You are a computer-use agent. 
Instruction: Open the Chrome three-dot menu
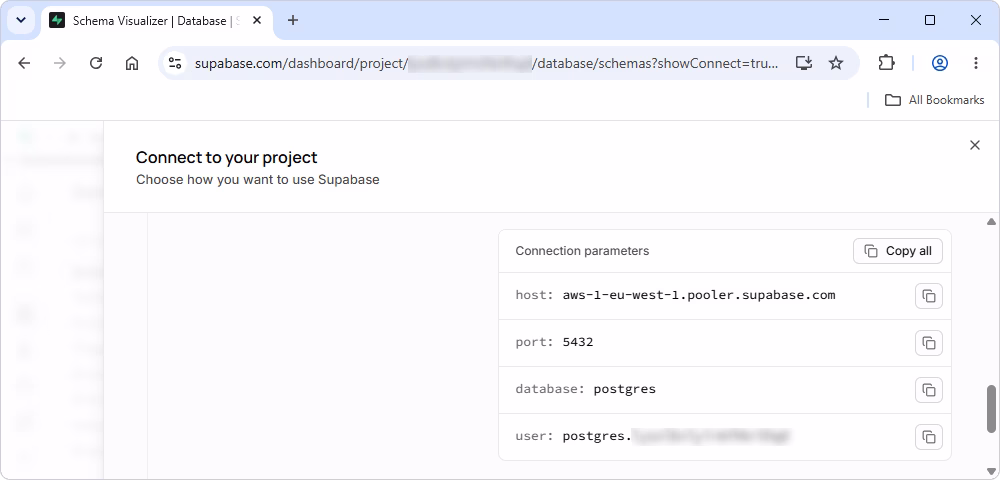point(976,63)
